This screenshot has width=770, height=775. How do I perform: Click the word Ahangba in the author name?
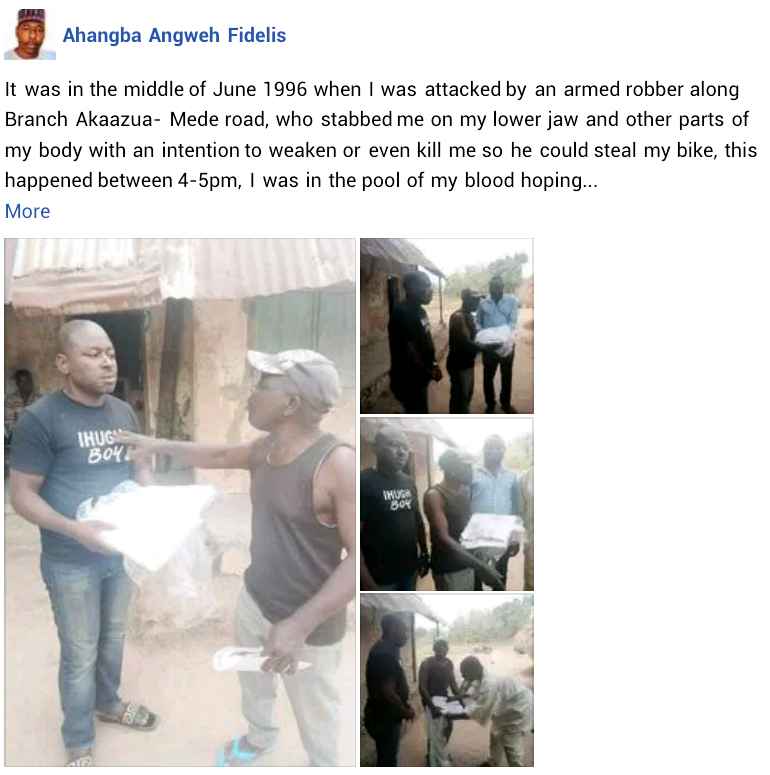coord(102,35)
